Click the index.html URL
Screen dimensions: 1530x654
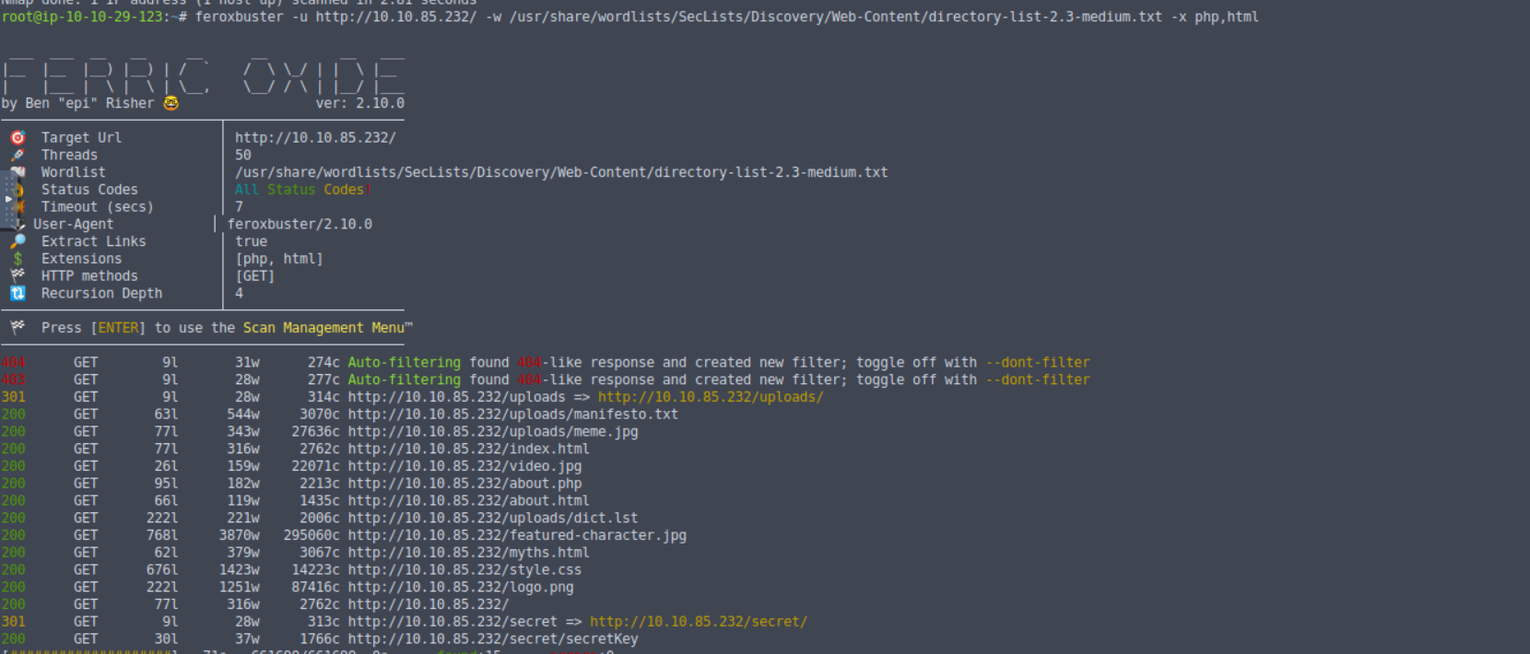tap(469, 449)
